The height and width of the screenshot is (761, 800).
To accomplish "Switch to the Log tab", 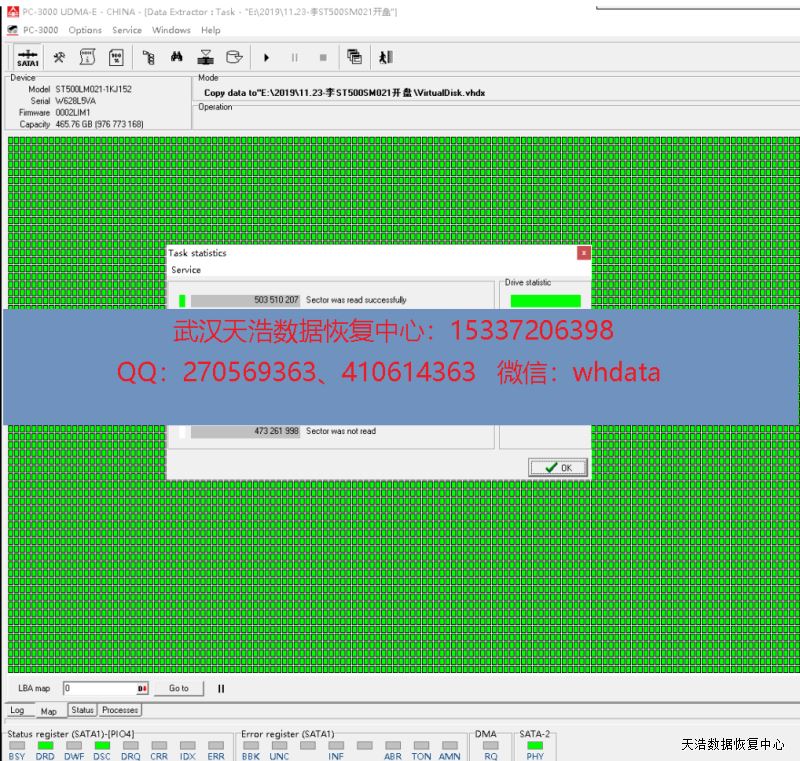I will click(x=17, y=710).
